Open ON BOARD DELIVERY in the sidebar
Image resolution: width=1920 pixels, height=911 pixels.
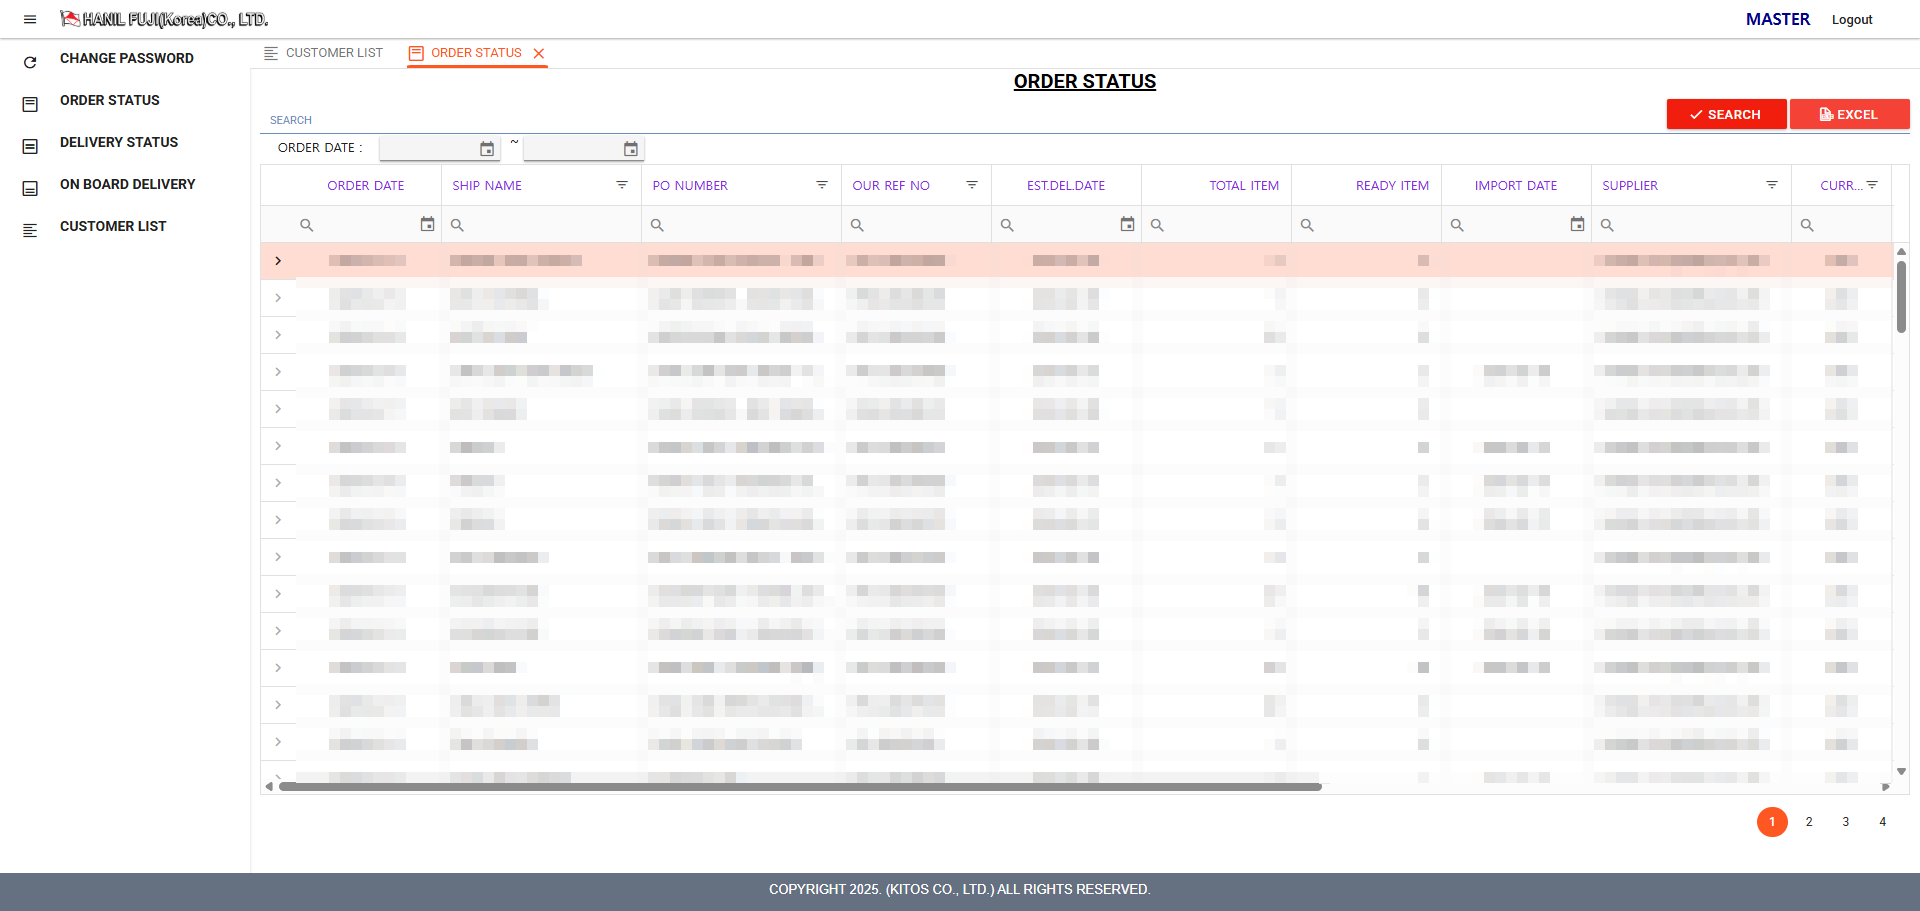pos(127,184)
